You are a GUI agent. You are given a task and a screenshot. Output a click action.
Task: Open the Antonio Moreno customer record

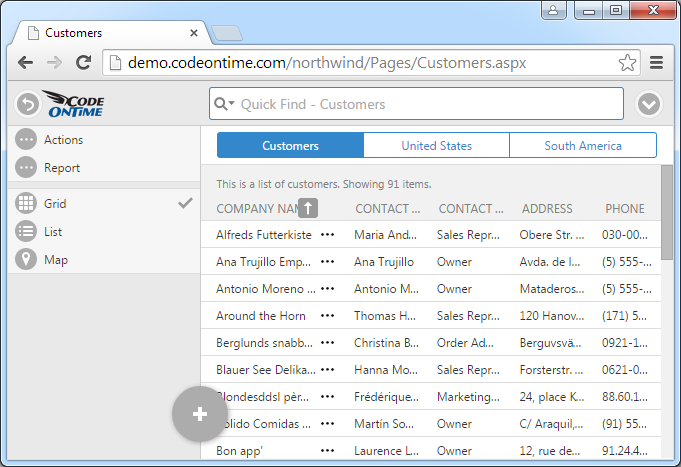tap(264, 289)
